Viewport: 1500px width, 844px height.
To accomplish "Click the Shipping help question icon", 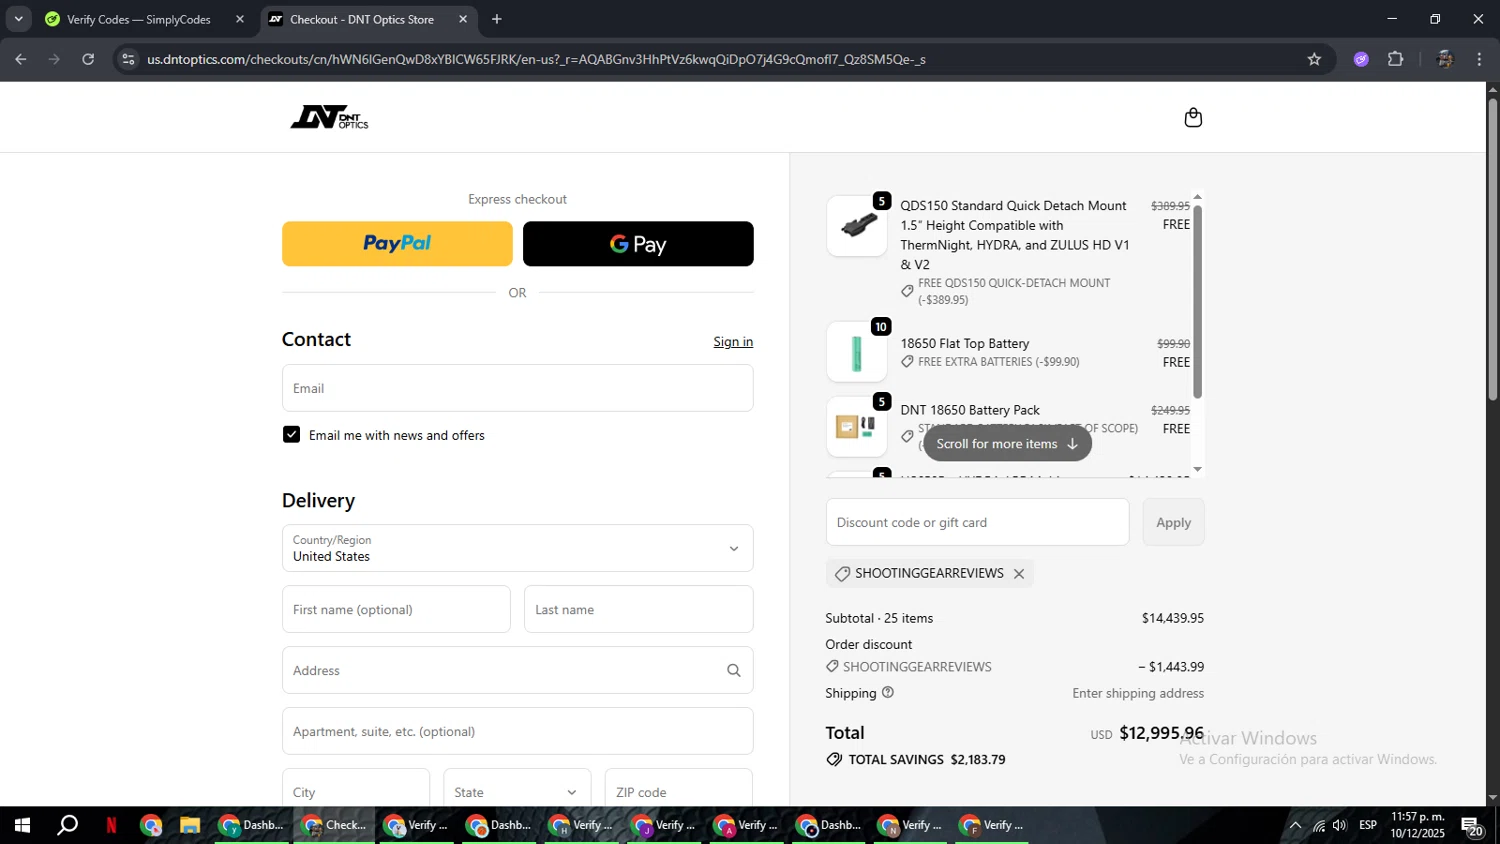I will [x=888, y=692].
